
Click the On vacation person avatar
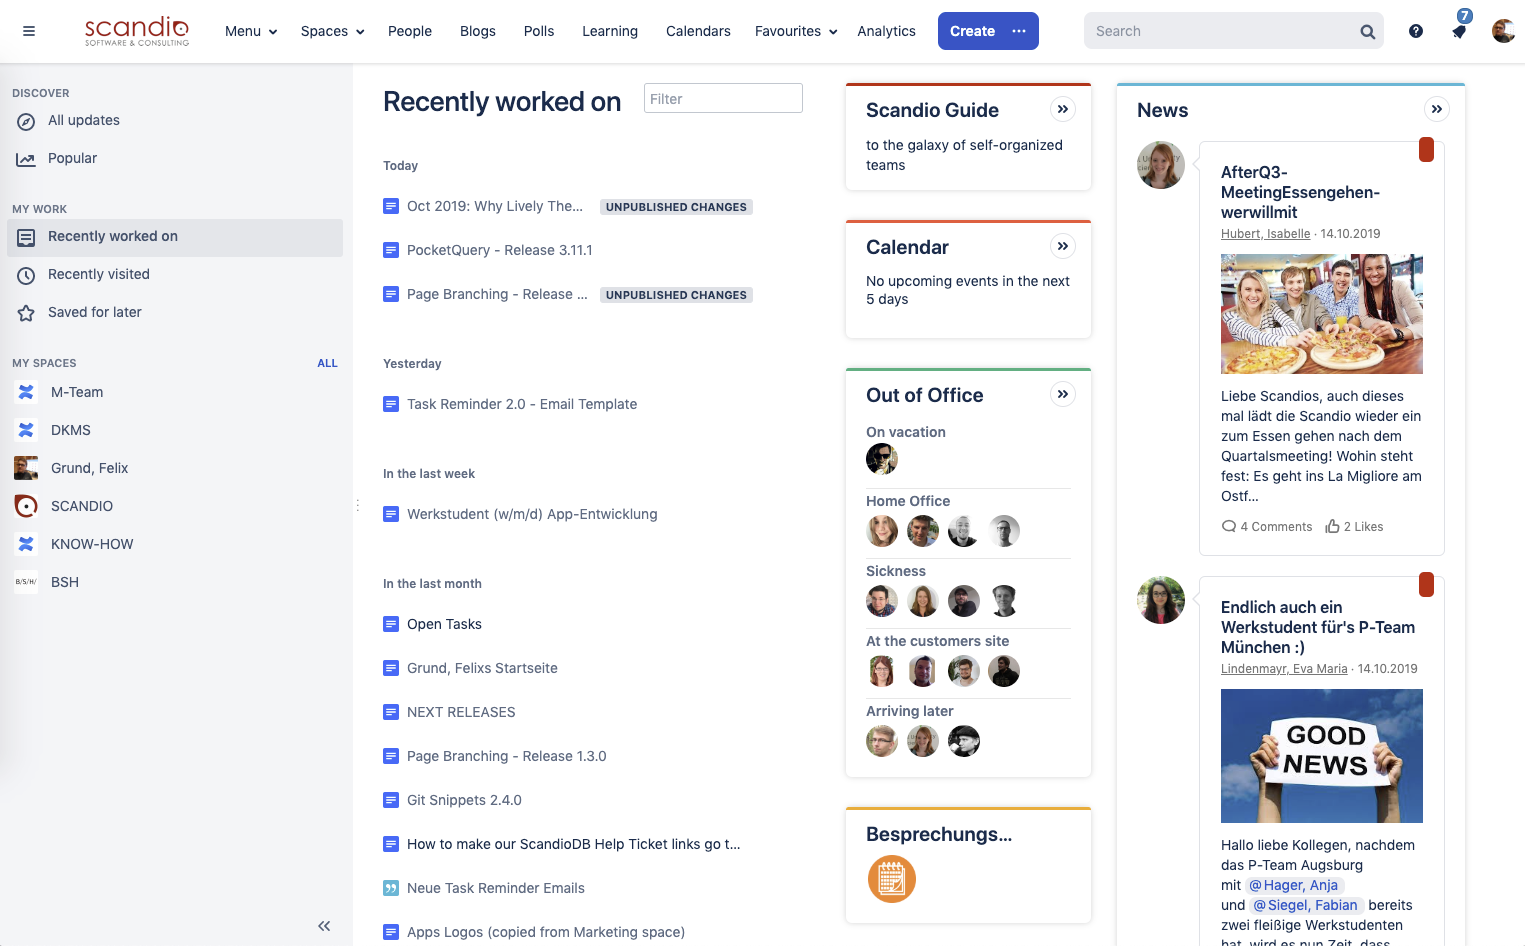tap(882, 459)
